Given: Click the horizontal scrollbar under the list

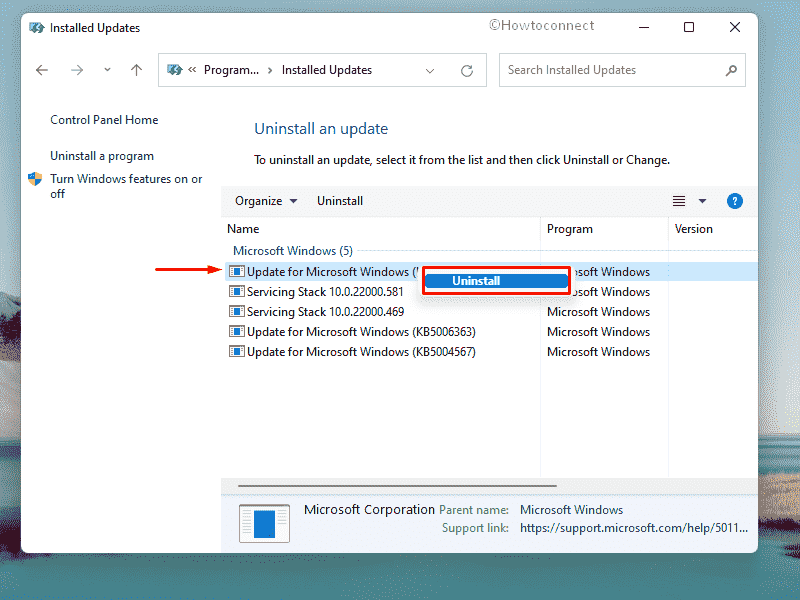Looking at the screenshot, I should click(397, 486).
